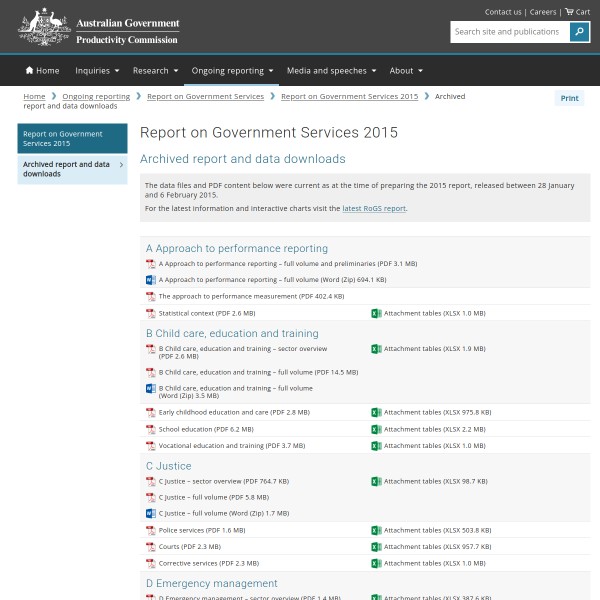
Task: Expand the Research dropdown menu
Action: (x=155, y=71)
